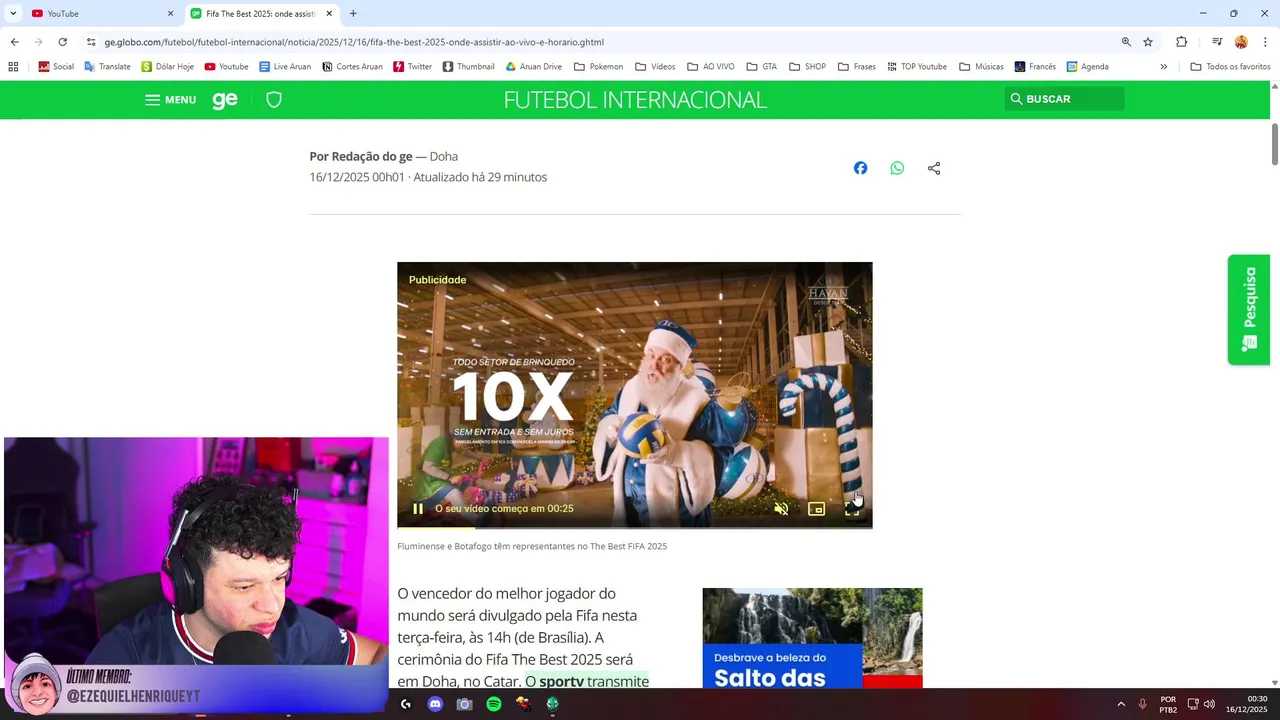This screenshot has height=720, width=1280.
Task: Click the address bar URL
Action: (x=354, y=42)
